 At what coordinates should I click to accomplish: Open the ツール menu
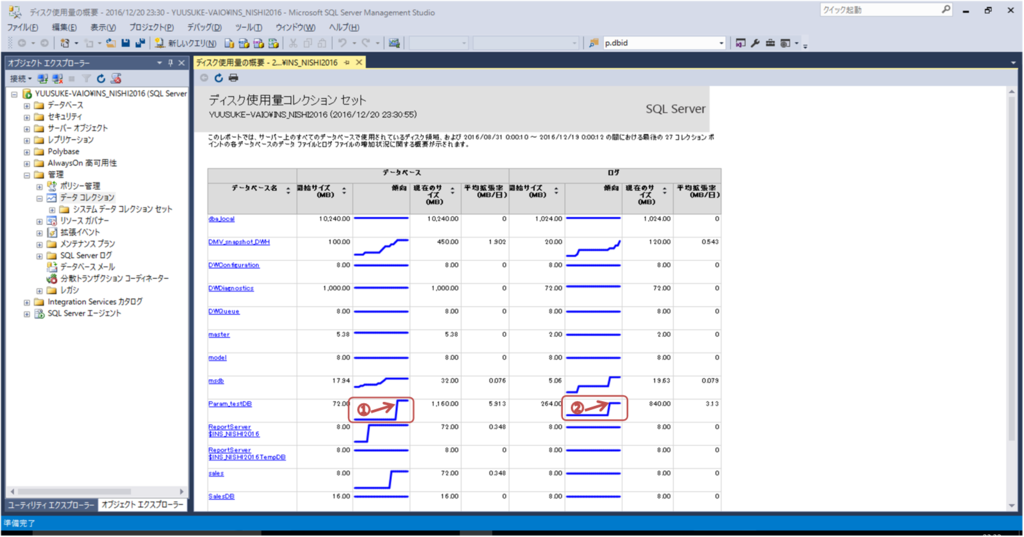[248, 27]
